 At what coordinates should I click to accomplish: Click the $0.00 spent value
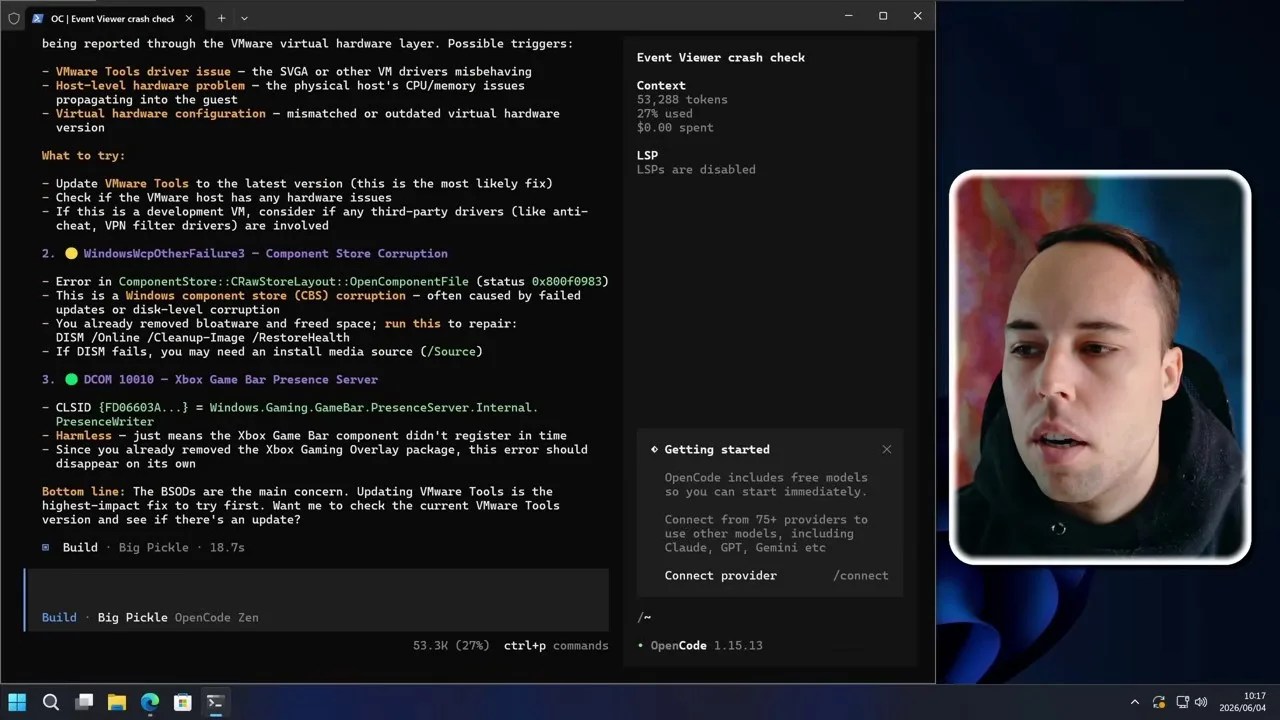pos(675,127)
